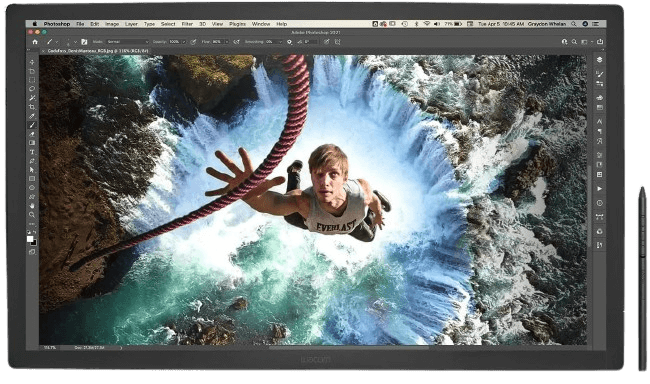This screenshot has width=650, height=384.
Task: Click the Spotlight search in menu bar
Action: click(574, 24)
